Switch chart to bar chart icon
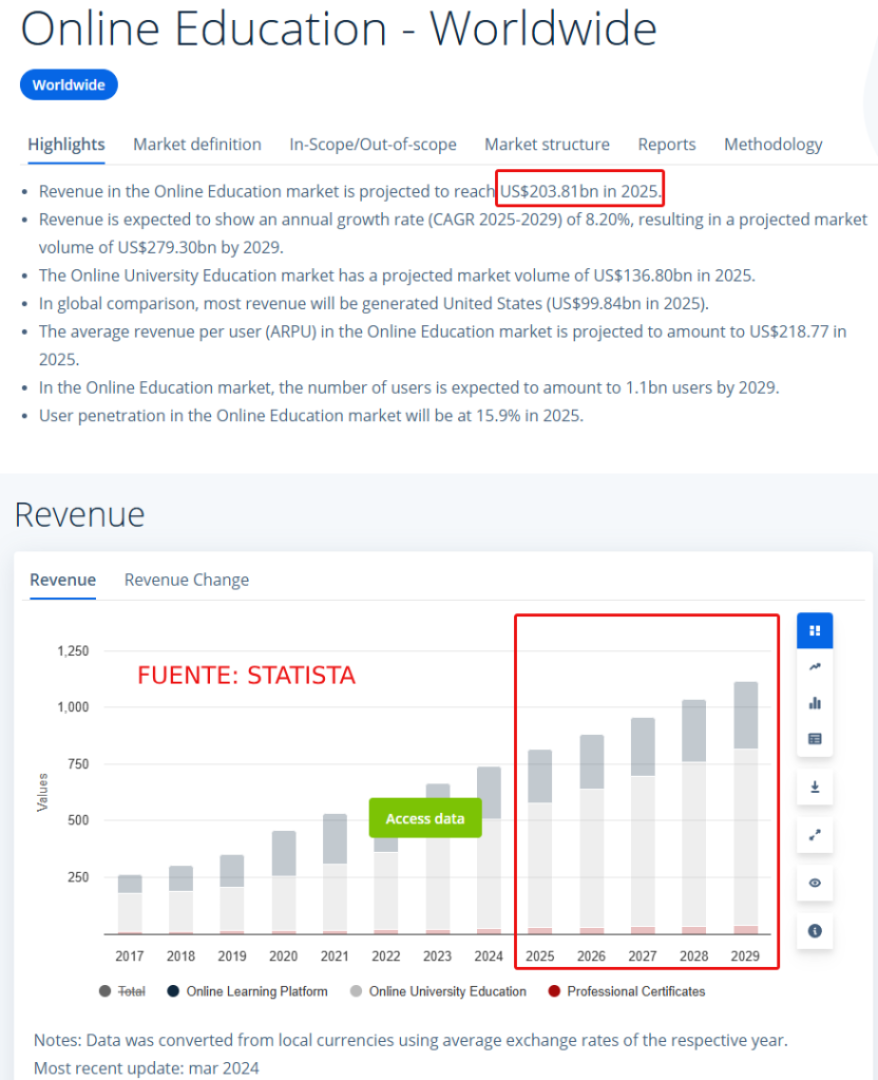The image size is (878, 1080). (815, 703)
